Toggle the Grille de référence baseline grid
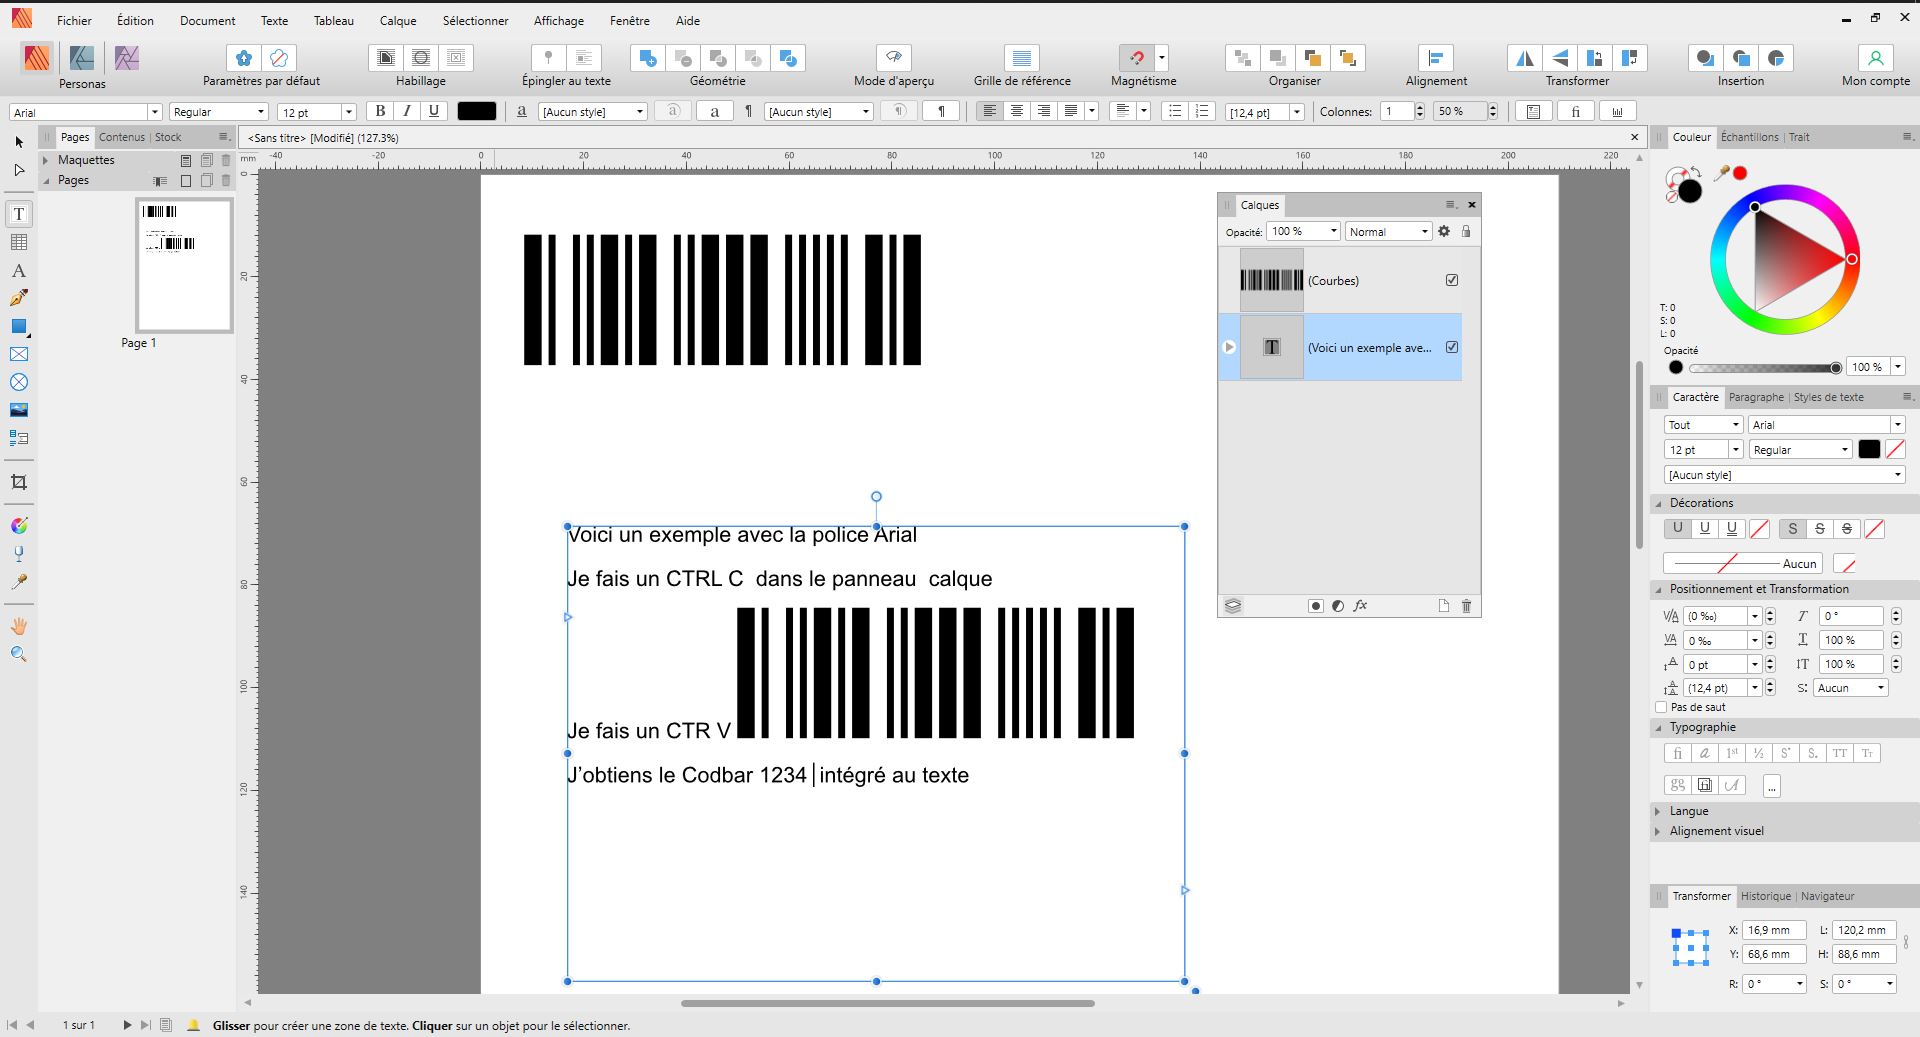Image resolution: width=1920 pixels, height=1037 pixels. 1021,58
